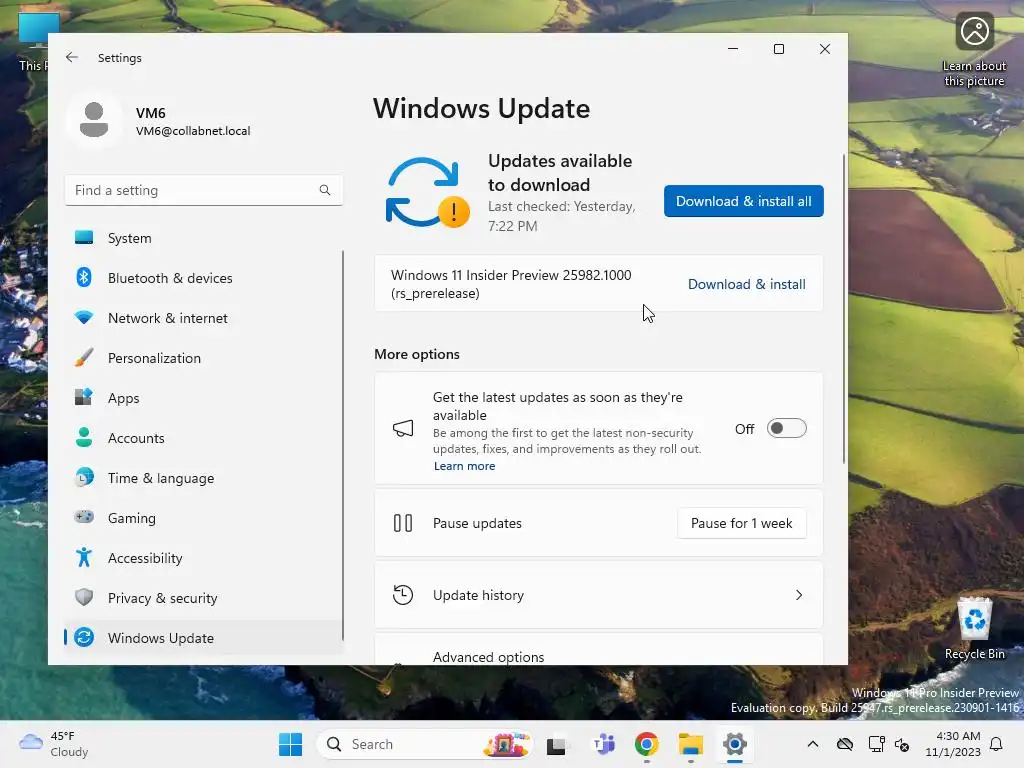Click the muted volume tray icon
The image size is (1024, 768).
[902, 744]
